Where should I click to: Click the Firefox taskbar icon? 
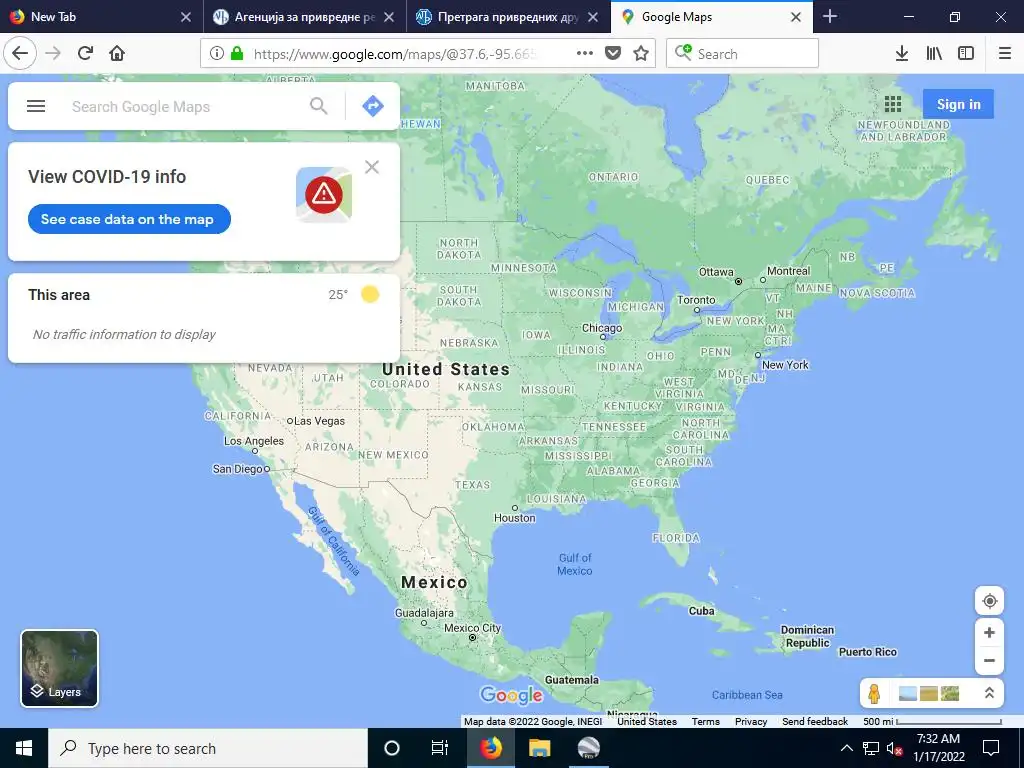coord(490,748)
